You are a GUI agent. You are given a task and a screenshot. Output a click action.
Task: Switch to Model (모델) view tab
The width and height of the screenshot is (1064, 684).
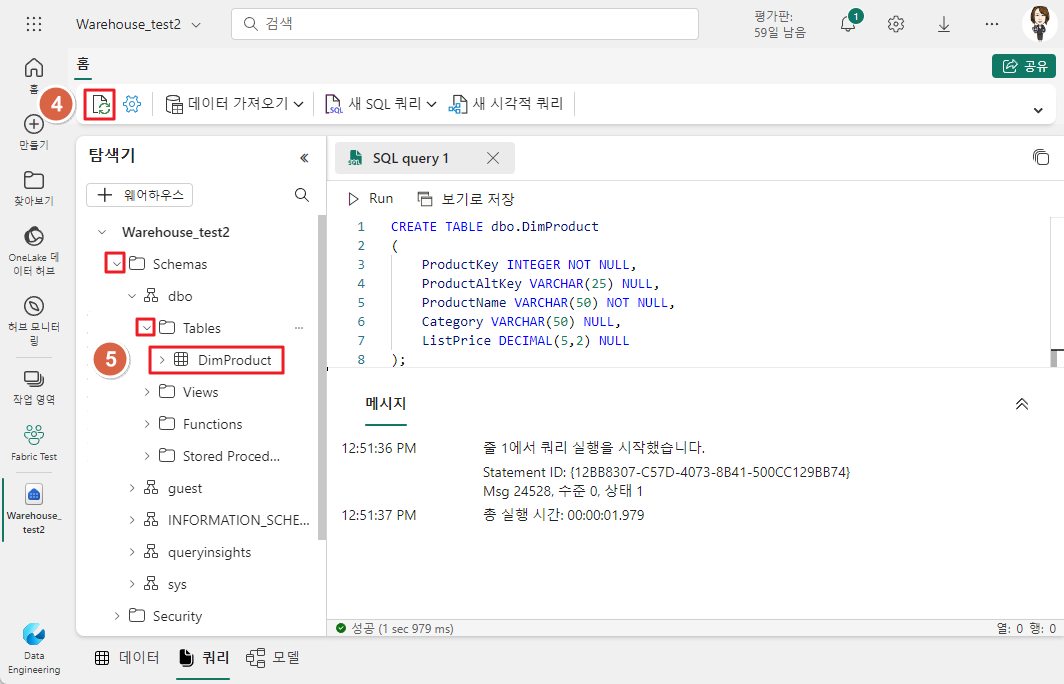click(273, 657)
